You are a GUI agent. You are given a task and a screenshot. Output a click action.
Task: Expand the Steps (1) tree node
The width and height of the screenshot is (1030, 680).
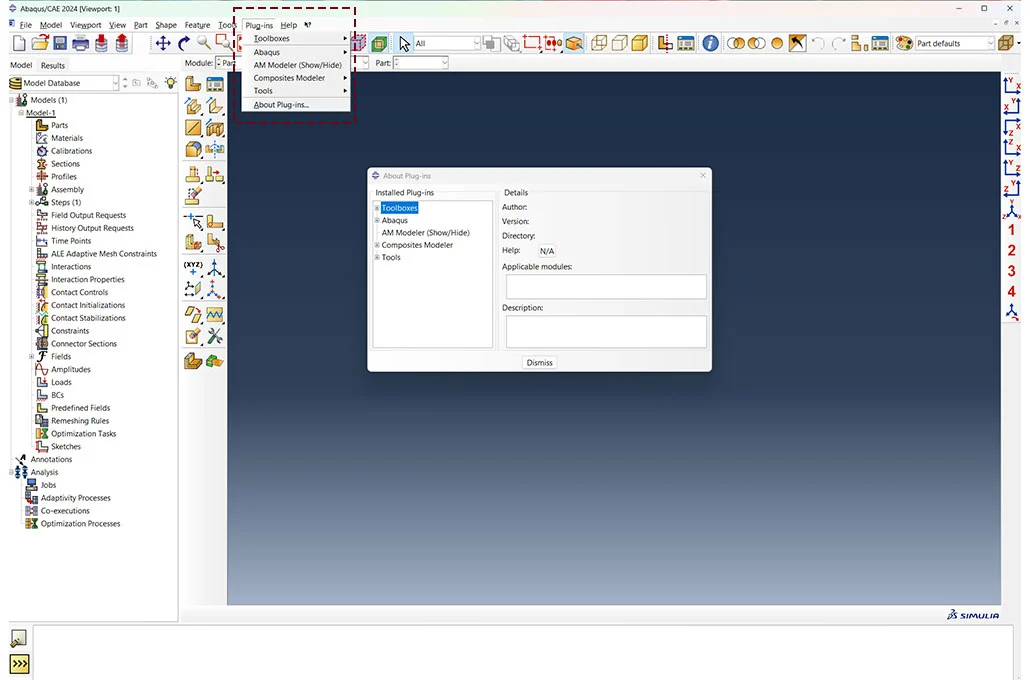coord(32,202)
